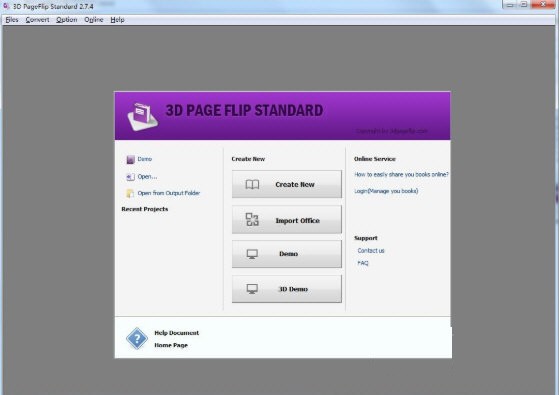Open the Files menu
This screenshot has width=560, height=395.
point(12,20)
